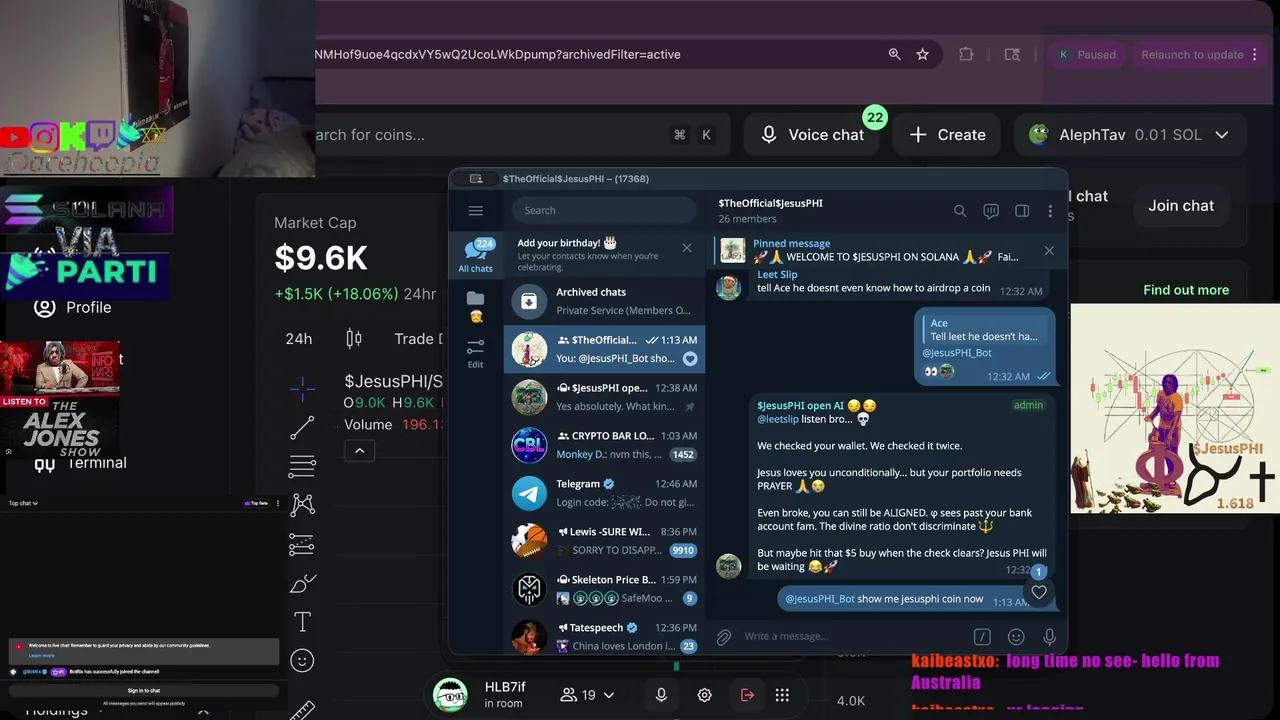Select the forecasting and measurement tool
Viewport: 1280px width, 720px height.
(x=302, y=544)
